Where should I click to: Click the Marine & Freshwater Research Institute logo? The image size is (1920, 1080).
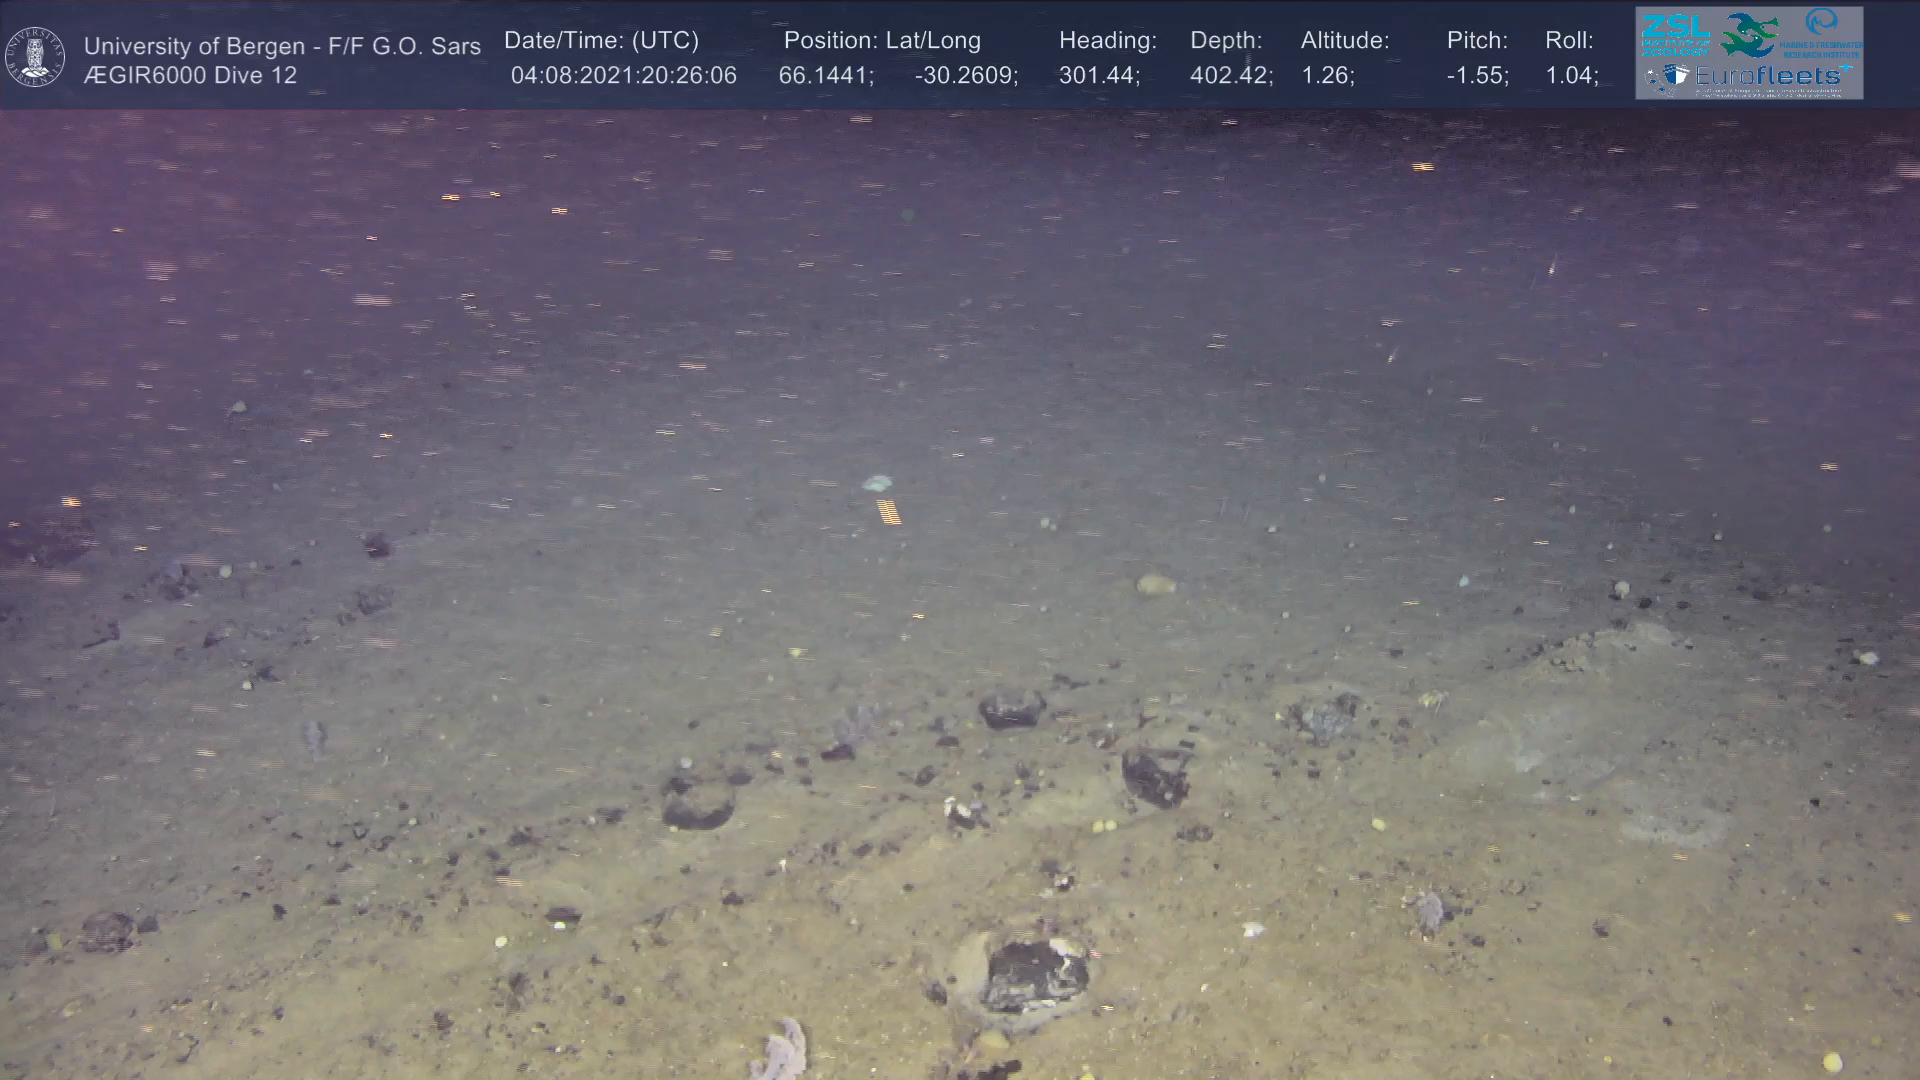(1822, 34)
